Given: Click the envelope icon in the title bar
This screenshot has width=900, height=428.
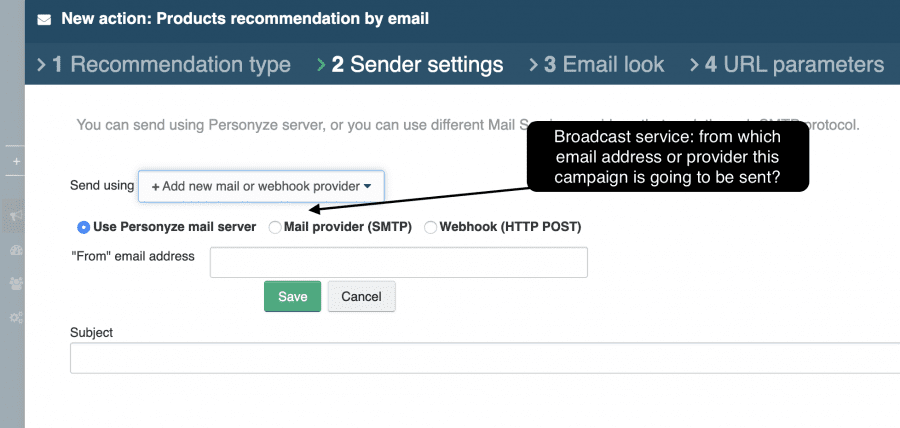Looking at the screenshot, I should click(45, 19).
